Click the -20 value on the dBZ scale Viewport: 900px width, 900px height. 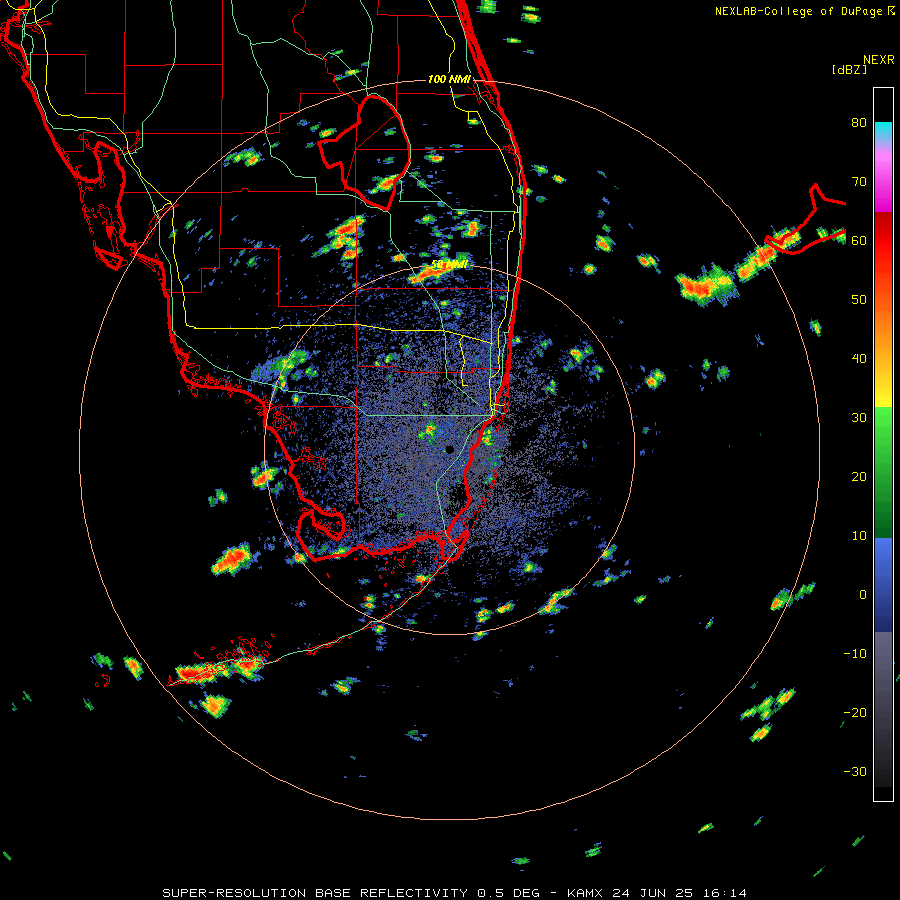point(855,712)
